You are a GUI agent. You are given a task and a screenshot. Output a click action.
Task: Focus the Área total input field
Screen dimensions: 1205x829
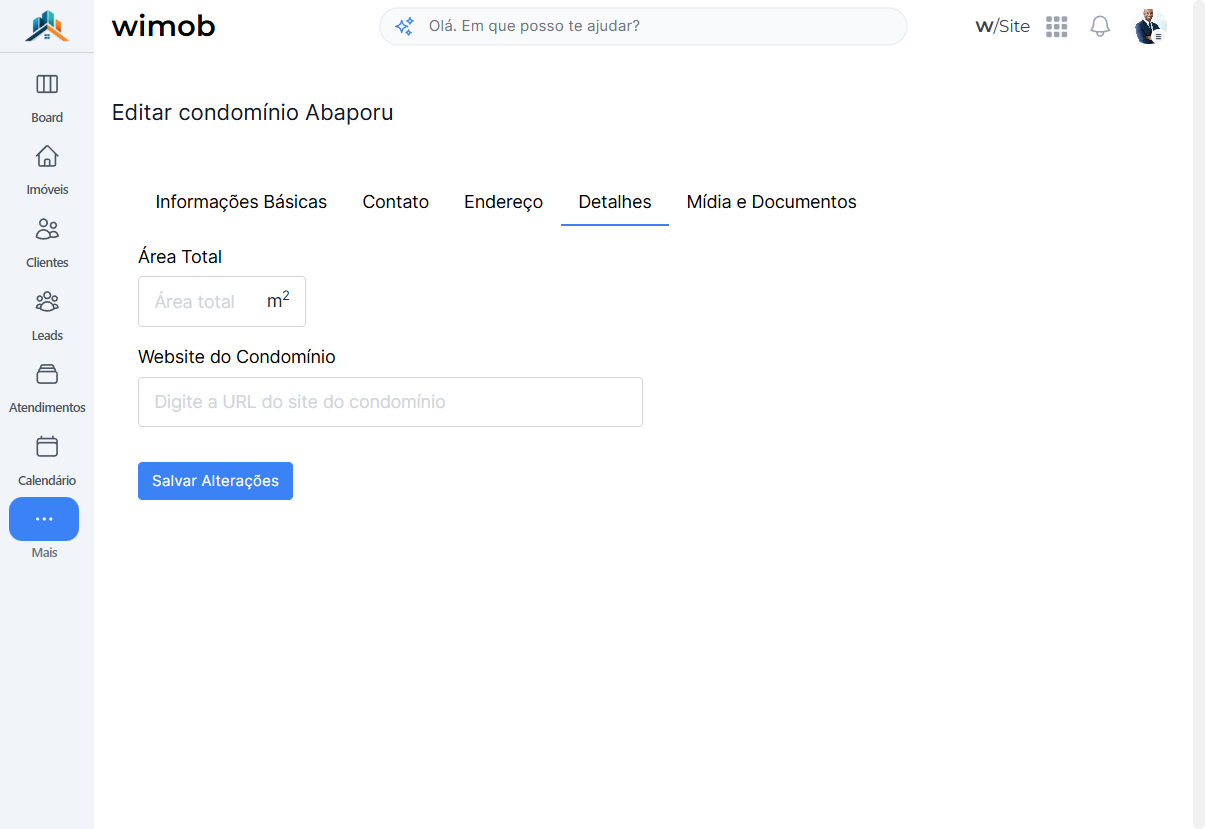pyautogui.click(x=222, y=302)
